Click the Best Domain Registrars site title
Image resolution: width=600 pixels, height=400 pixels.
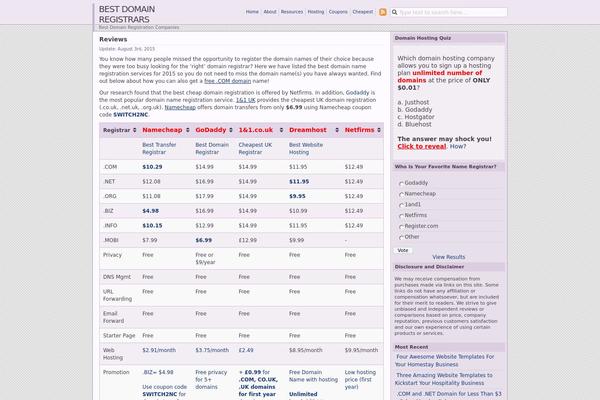(127, 14)
